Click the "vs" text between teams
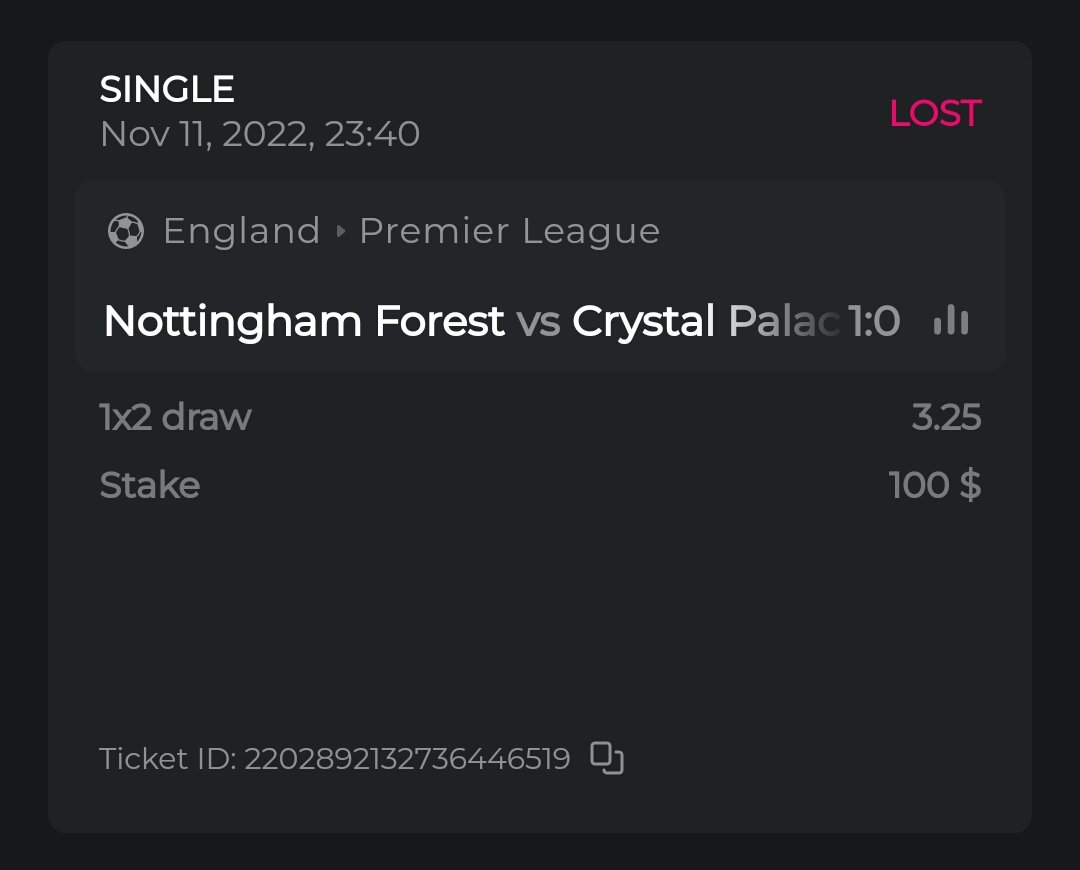The image size is (1080, 870). pyautogui.click(x=538, y=321)
